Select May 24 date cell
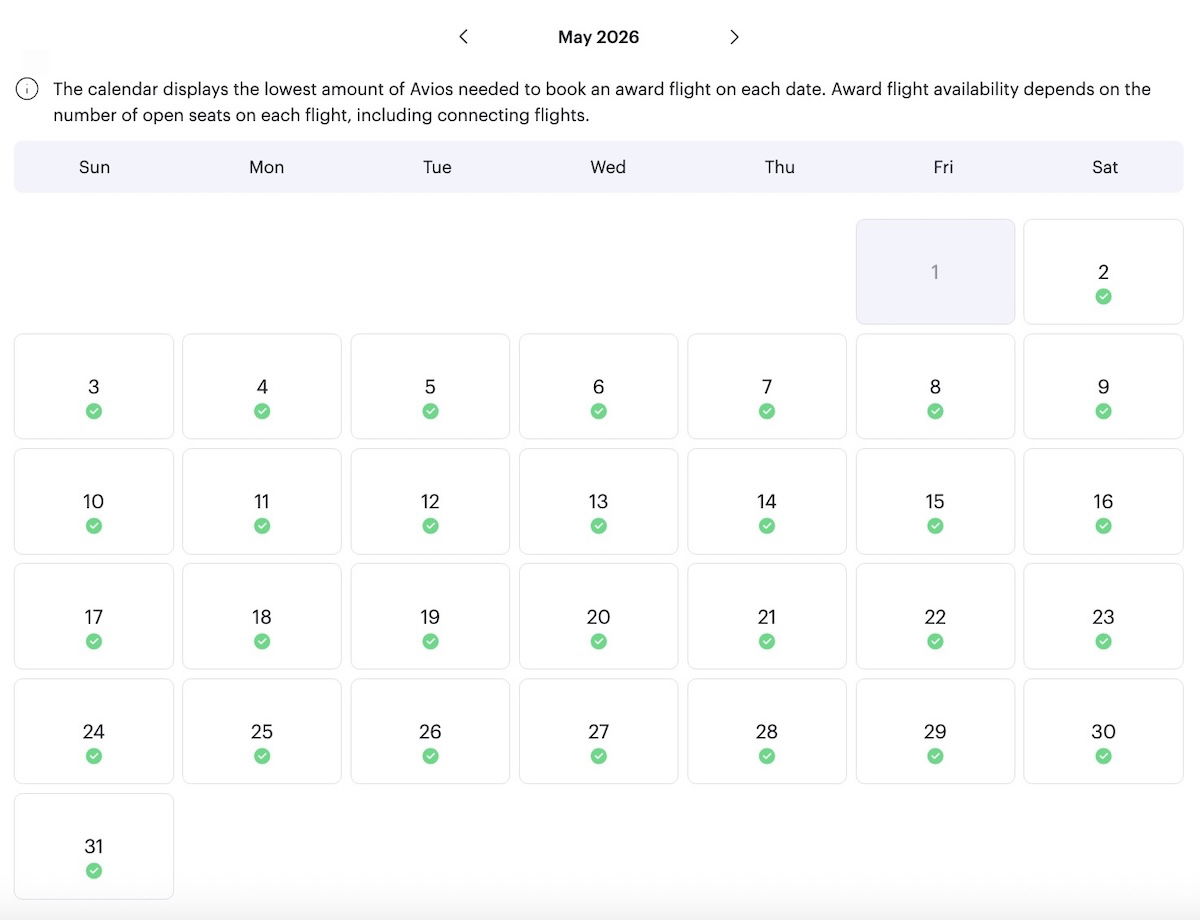 click(x=94, y=731)
